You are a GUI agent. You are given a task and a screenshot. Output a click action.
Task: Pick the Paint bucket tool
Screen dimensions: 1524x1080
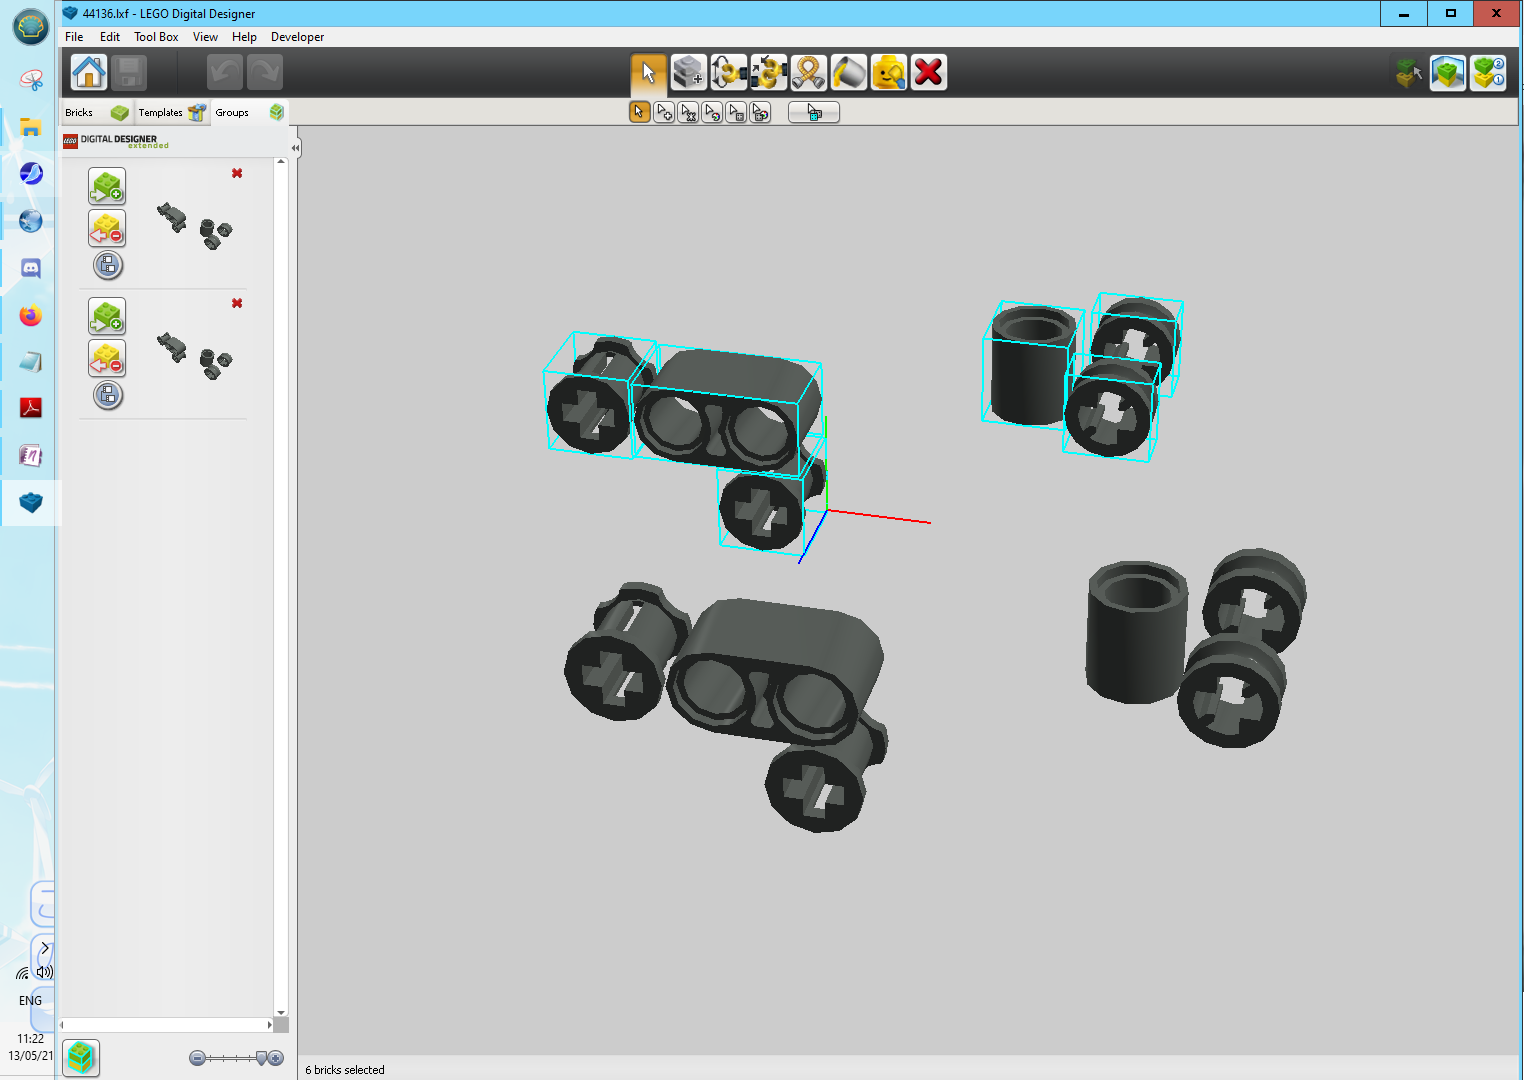848,72
